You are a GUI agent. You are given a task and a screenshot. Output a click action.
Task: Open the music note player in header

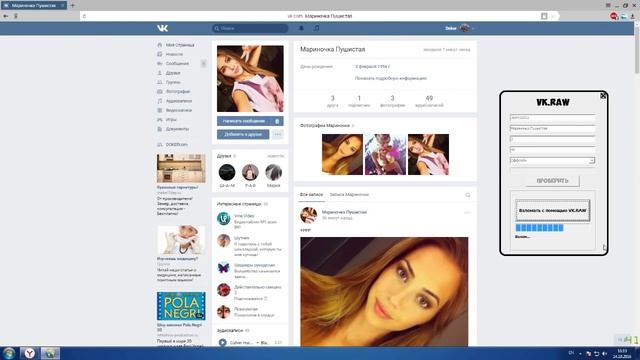tap(317, 28)
